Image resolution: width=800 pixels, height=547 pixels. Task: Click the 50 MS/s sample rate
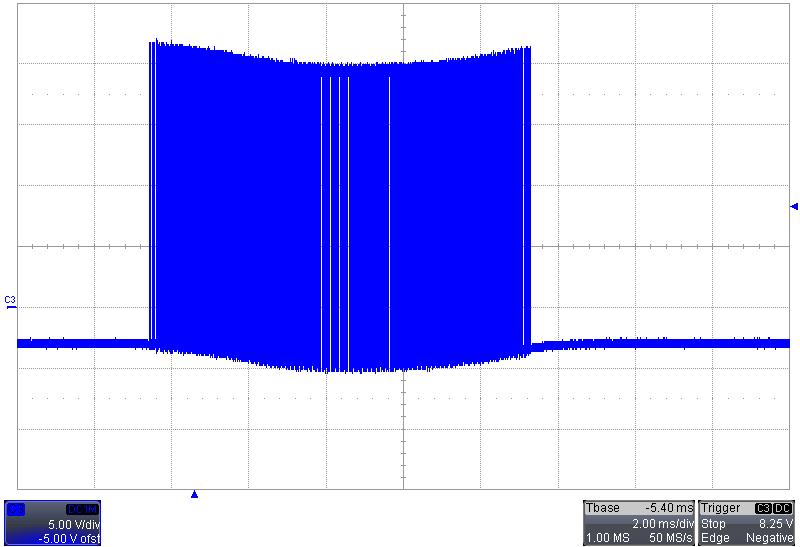coord(670,538)
